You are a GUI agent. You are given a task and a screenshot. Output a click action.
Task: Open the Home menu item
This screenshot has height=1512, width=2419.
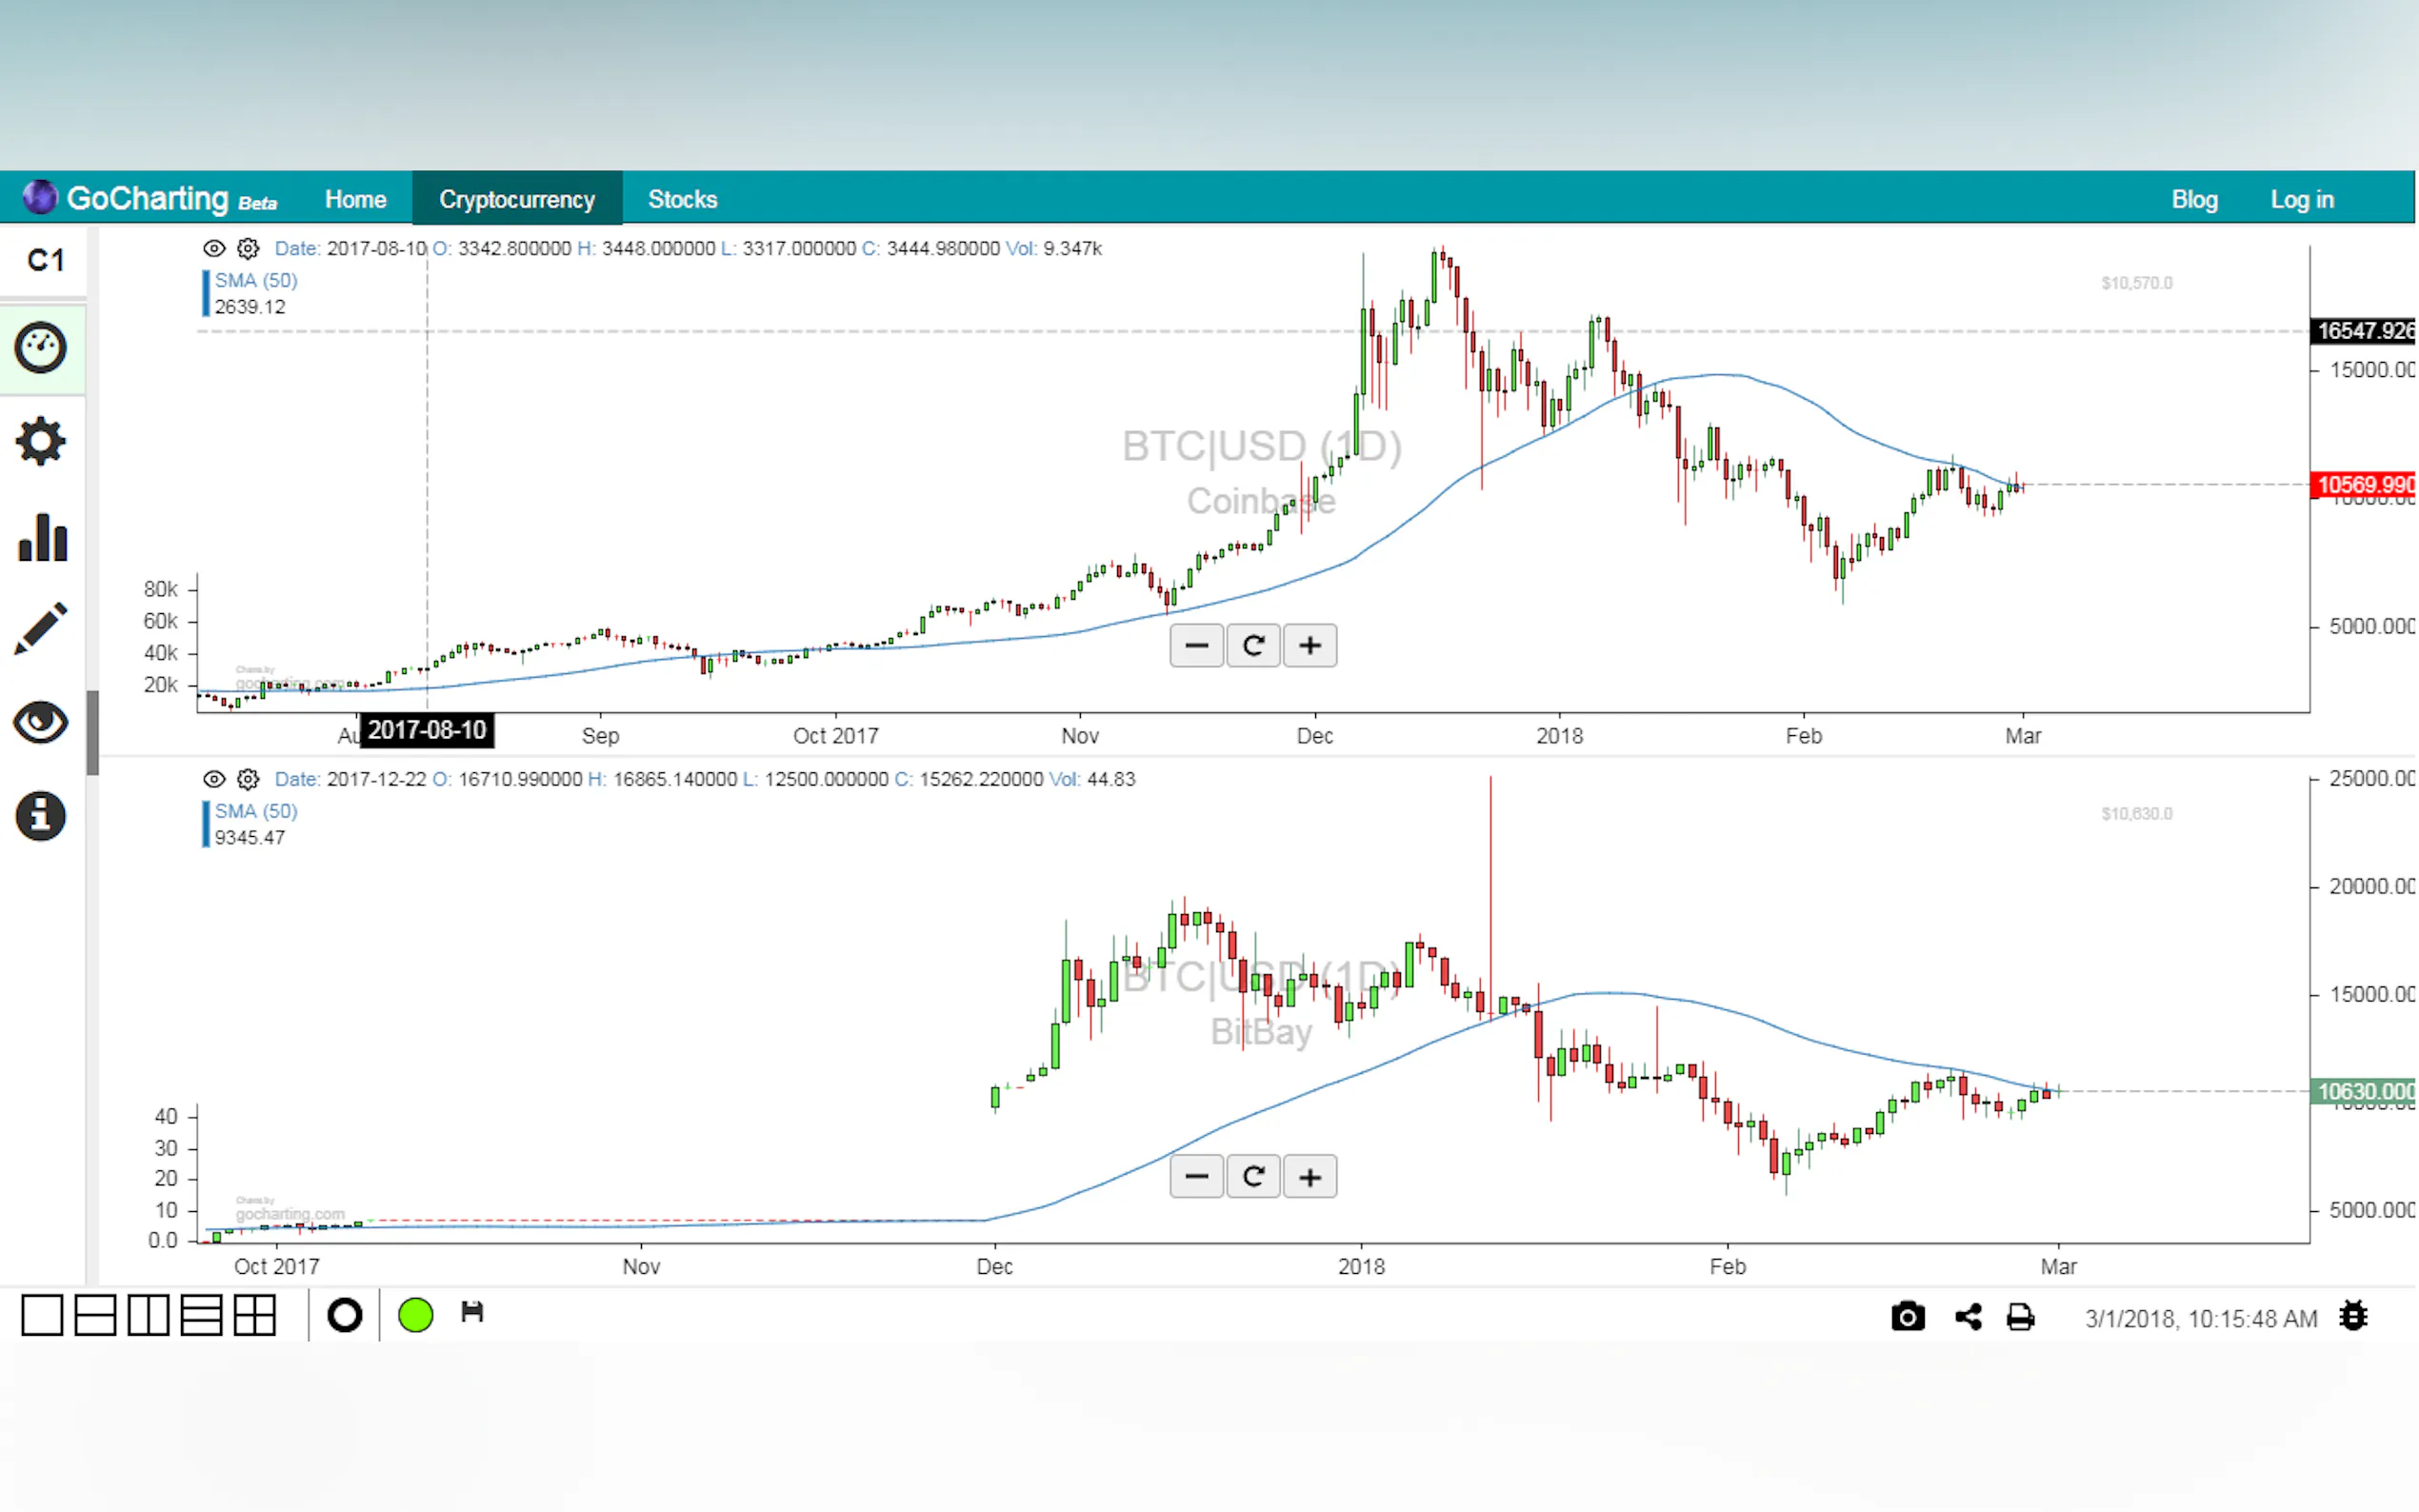pos(355,199)
